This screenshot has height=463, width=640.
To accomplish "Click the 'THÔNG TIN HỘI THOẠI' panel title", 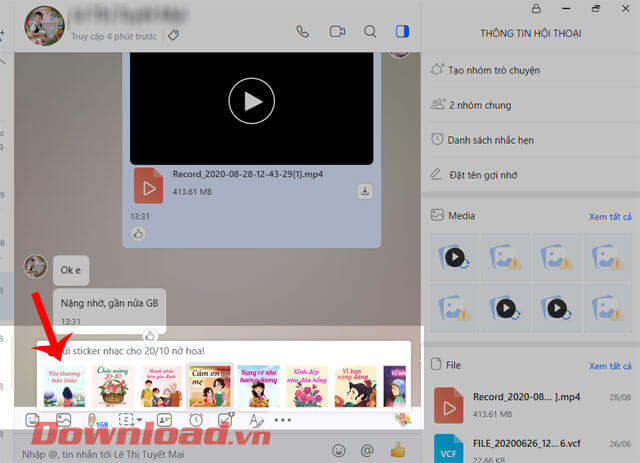I will click(531, 33).
